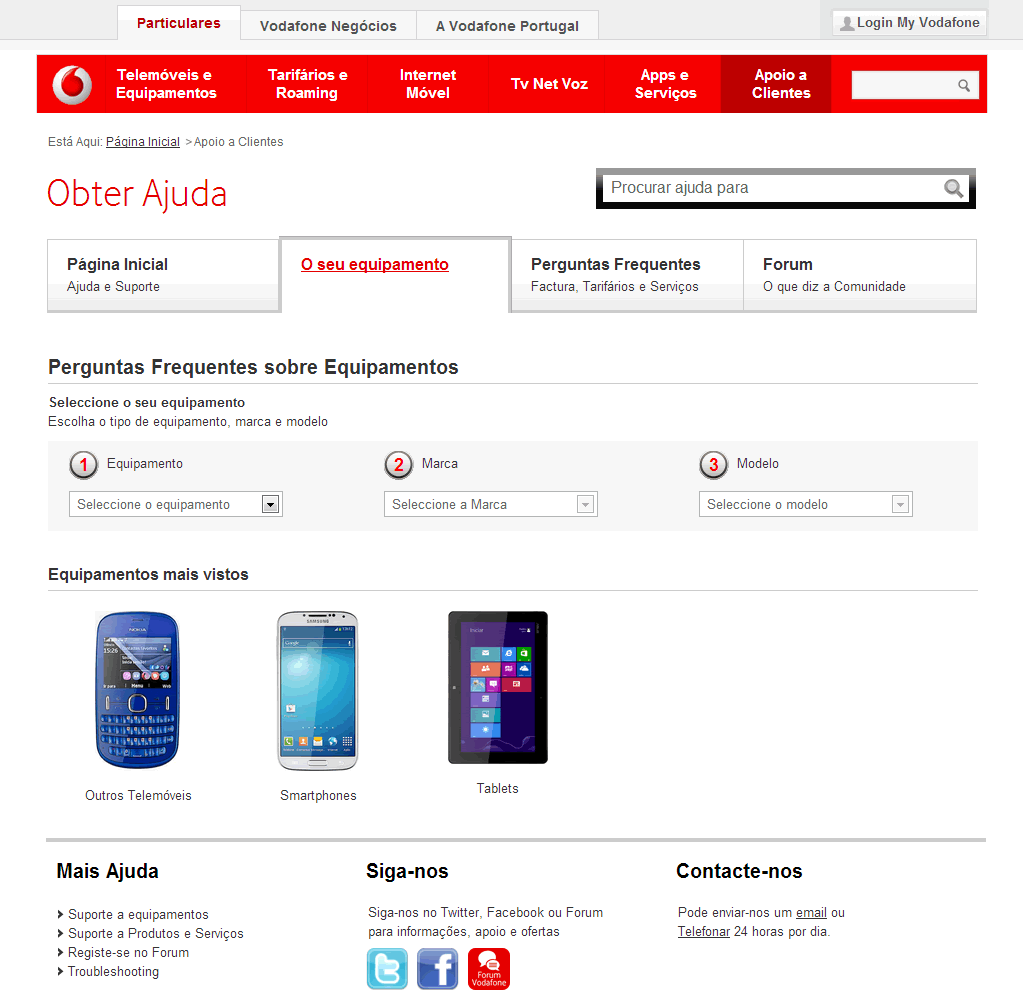The width and height of the screenshot is (1023, 1000).
Task: Follow the Página Inicial breadcrumb link
Action: (x=143, y=142)
